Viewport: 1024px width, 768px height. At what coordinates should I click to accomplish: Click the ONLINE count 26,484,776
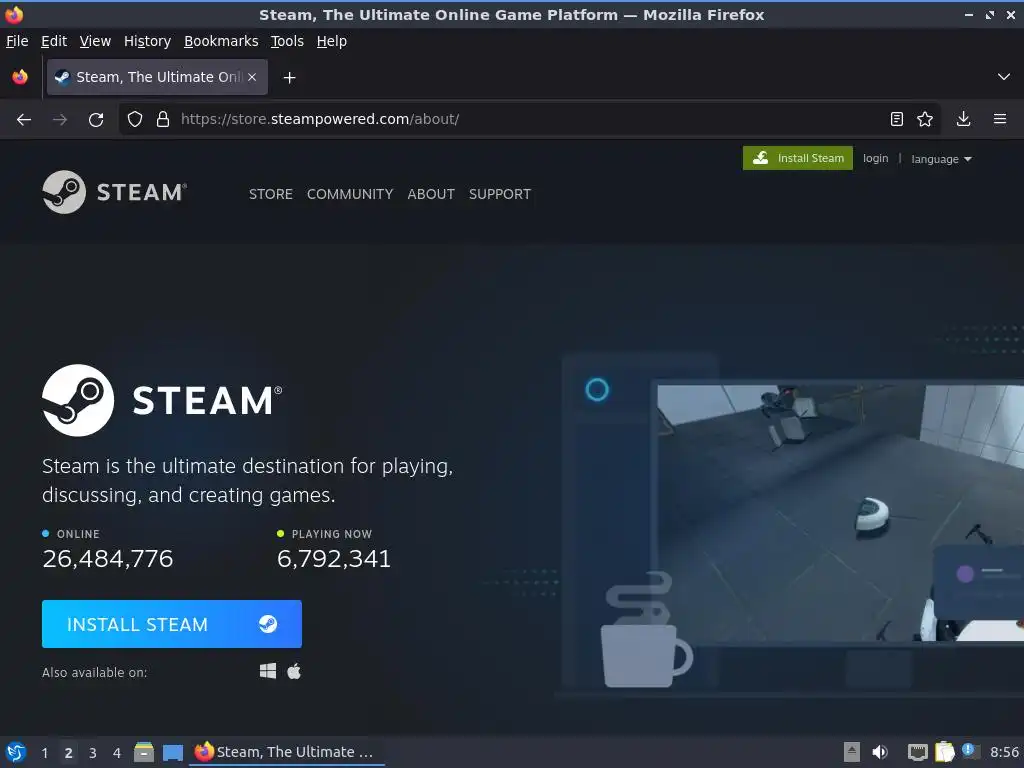(x=108, y=559)
